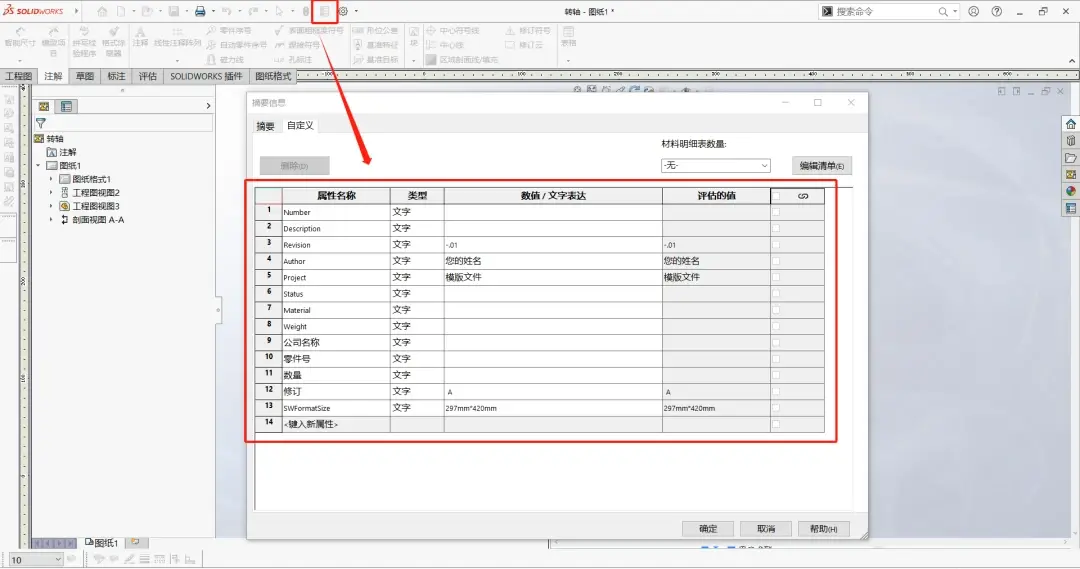Open the 摘要 tab in the dialog
Viewport: 1080px width, 569px height.
coord(266,126)
